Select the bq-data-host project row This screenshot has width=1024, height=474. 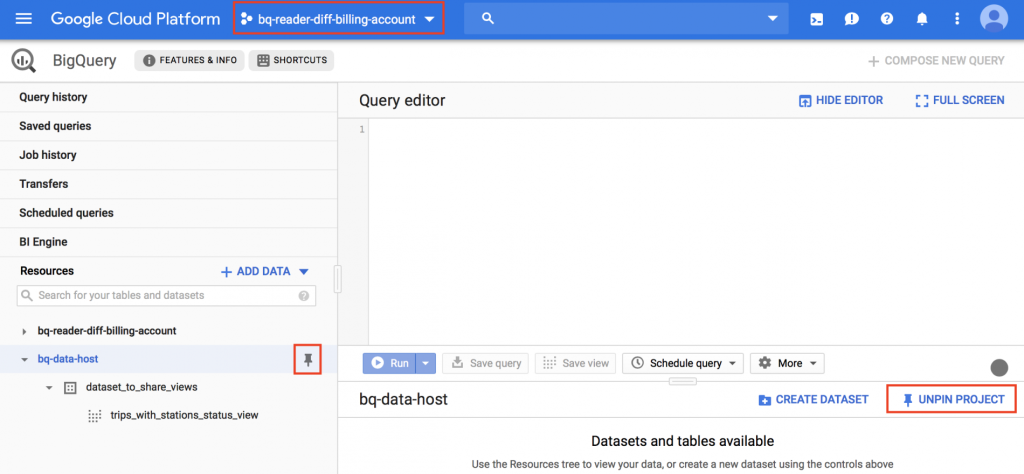pos(168,359)
